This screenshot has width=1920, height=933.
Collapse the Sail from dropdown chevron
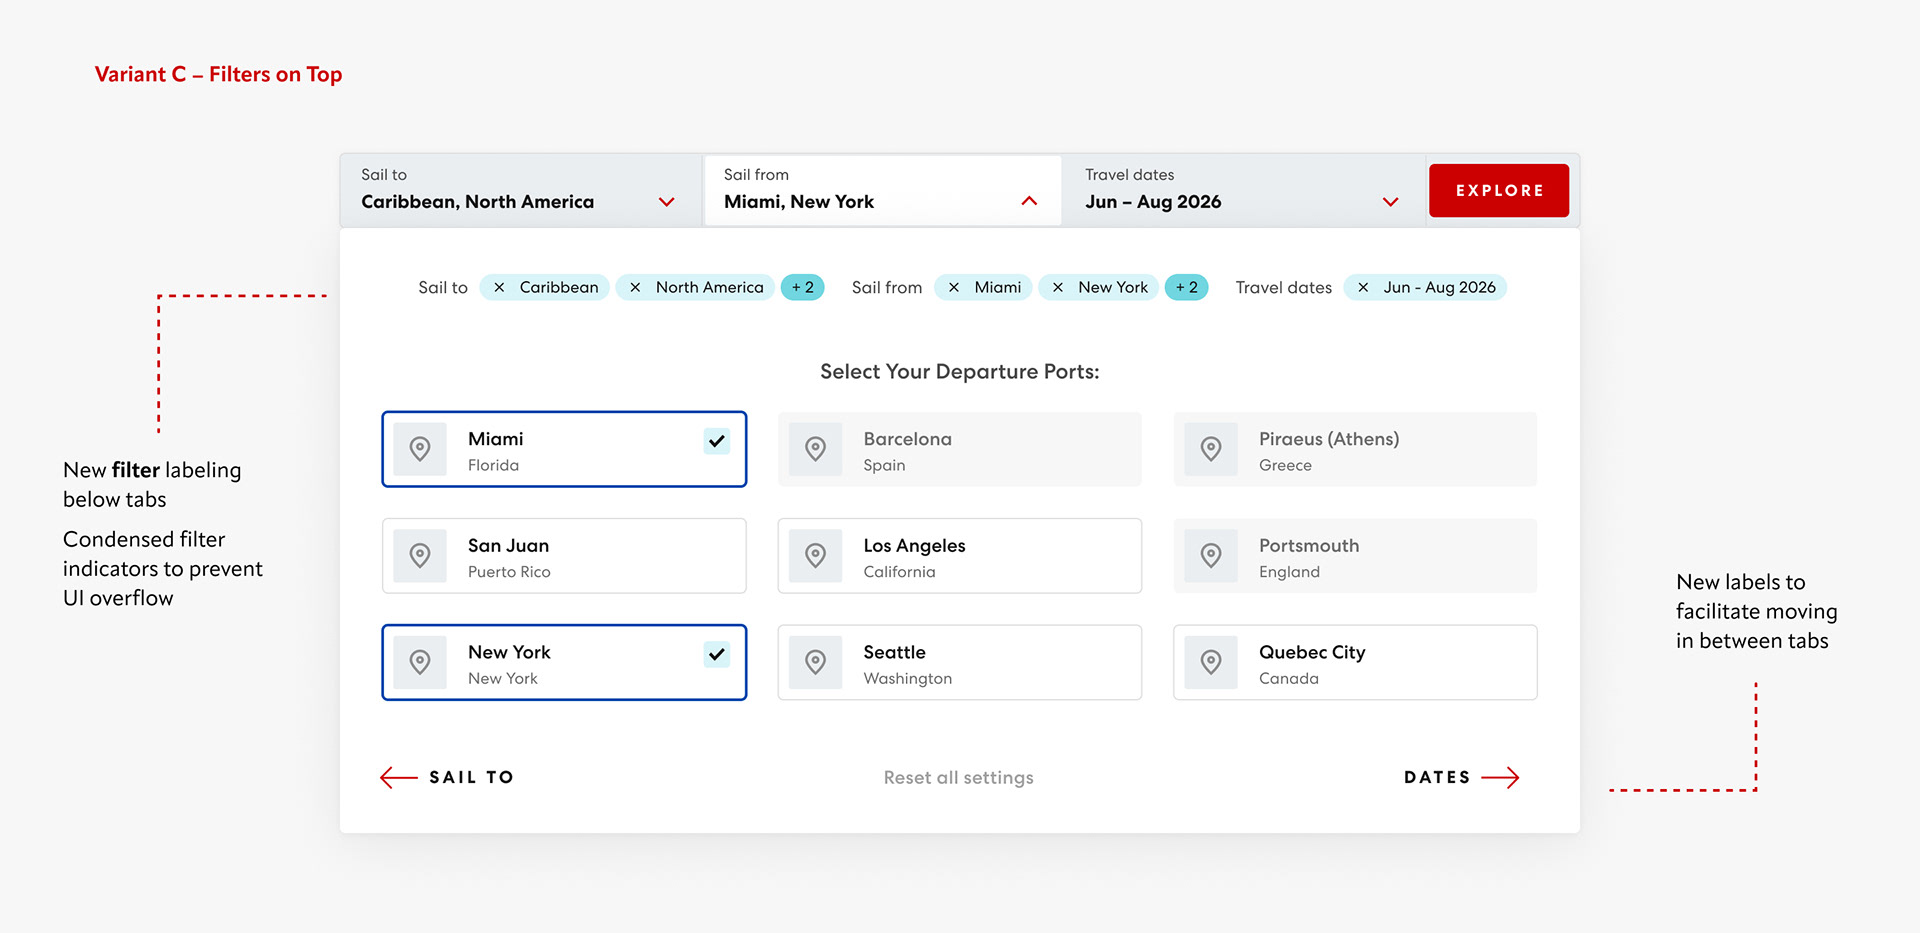coord(1029,201)
